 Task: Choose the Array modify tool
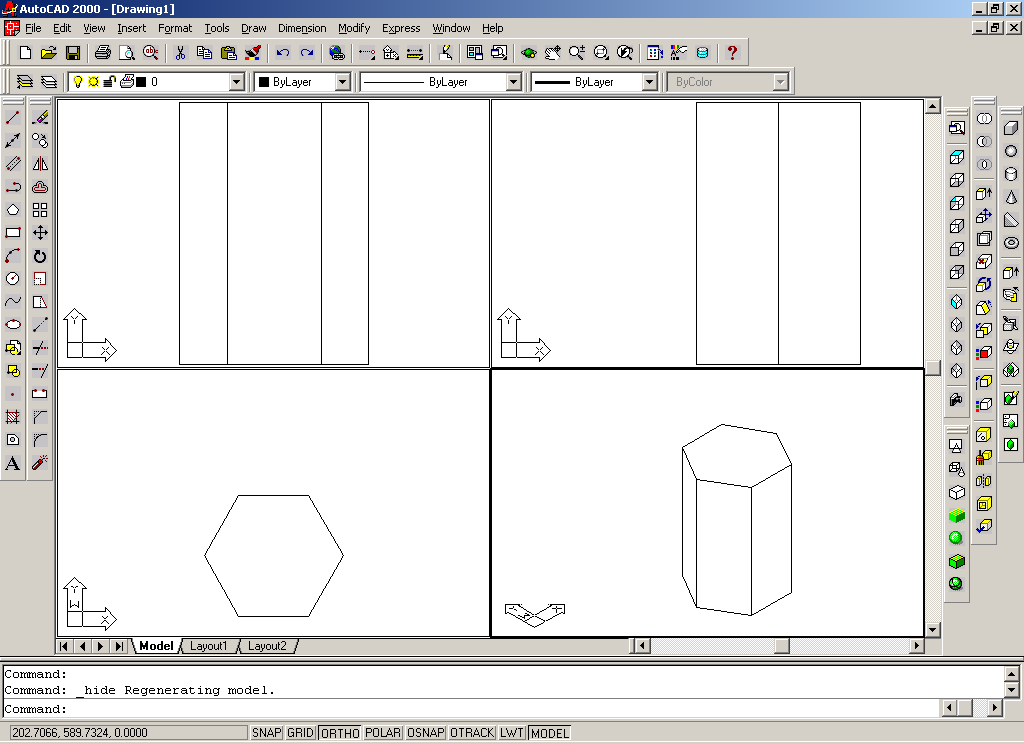click(x=40, y=210)
